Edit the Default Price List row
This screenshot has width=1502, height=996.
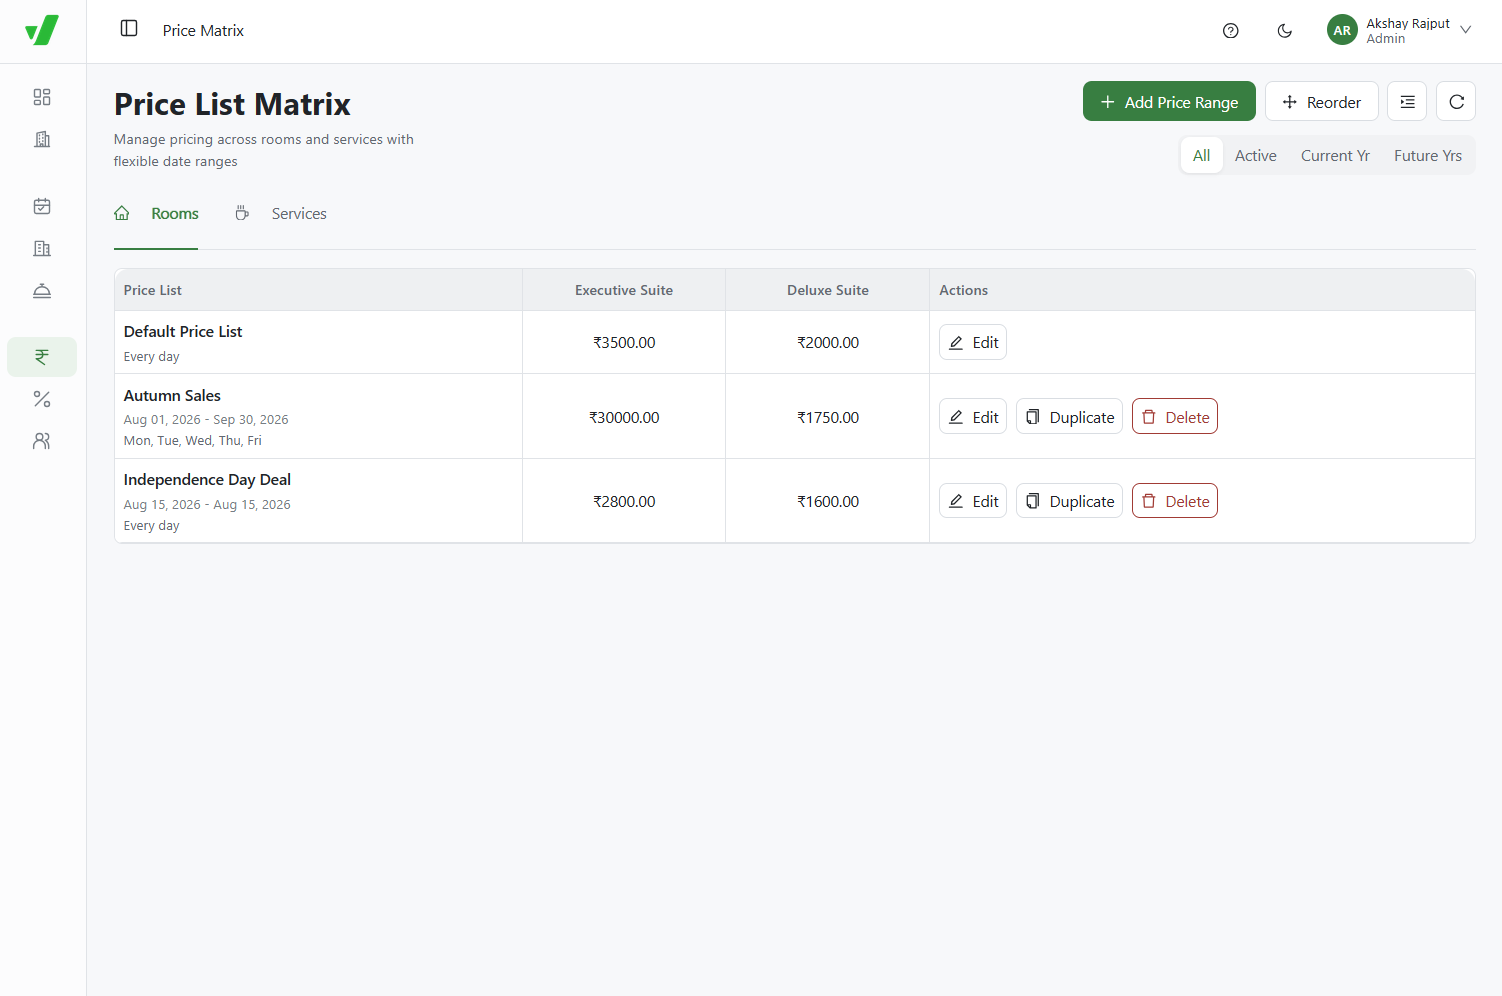973,342
